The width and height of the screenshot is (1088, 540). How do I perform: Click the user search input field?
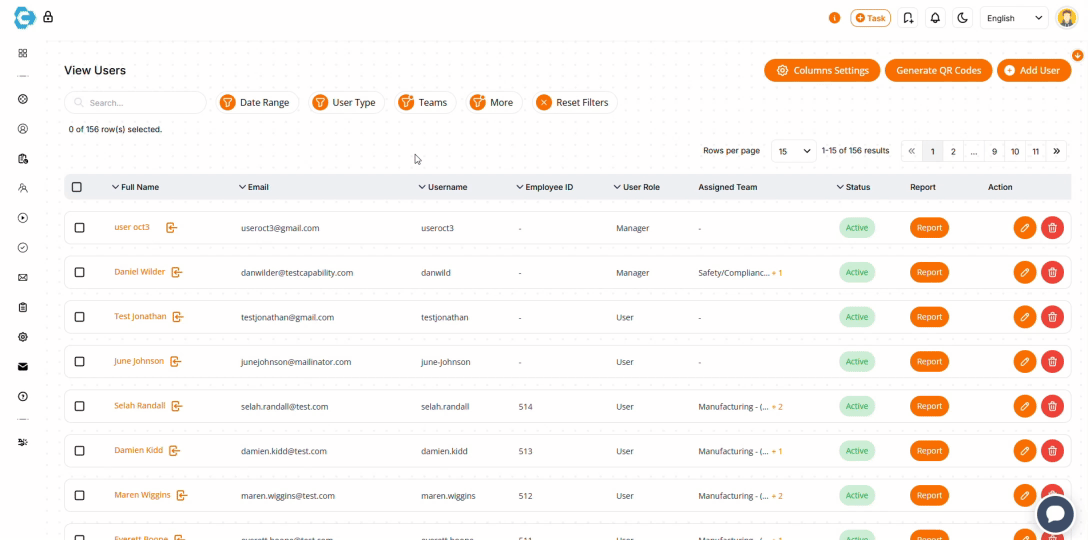pyautogui.click(x=135, y=102)
